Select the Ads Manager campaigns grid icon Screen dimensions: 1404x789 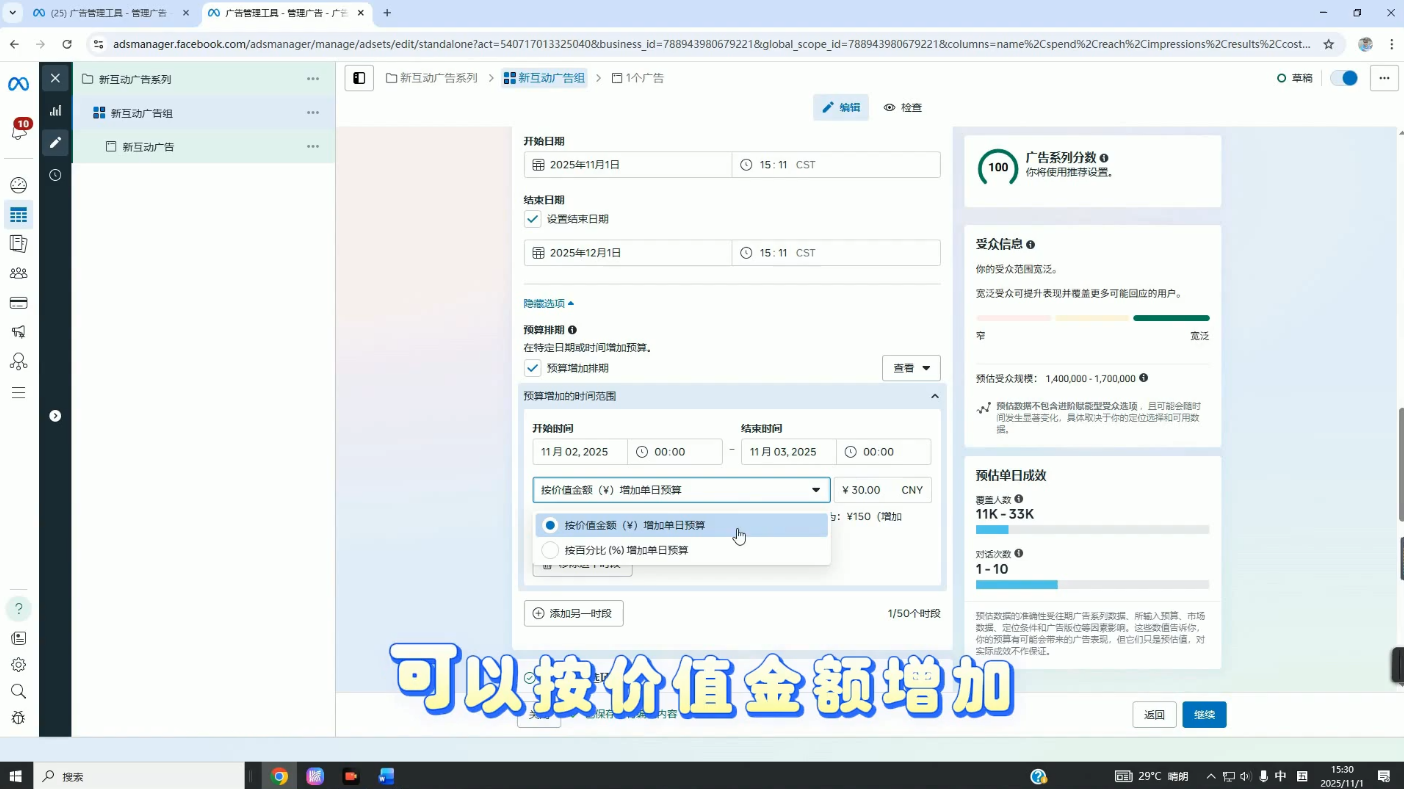[20, 214]
